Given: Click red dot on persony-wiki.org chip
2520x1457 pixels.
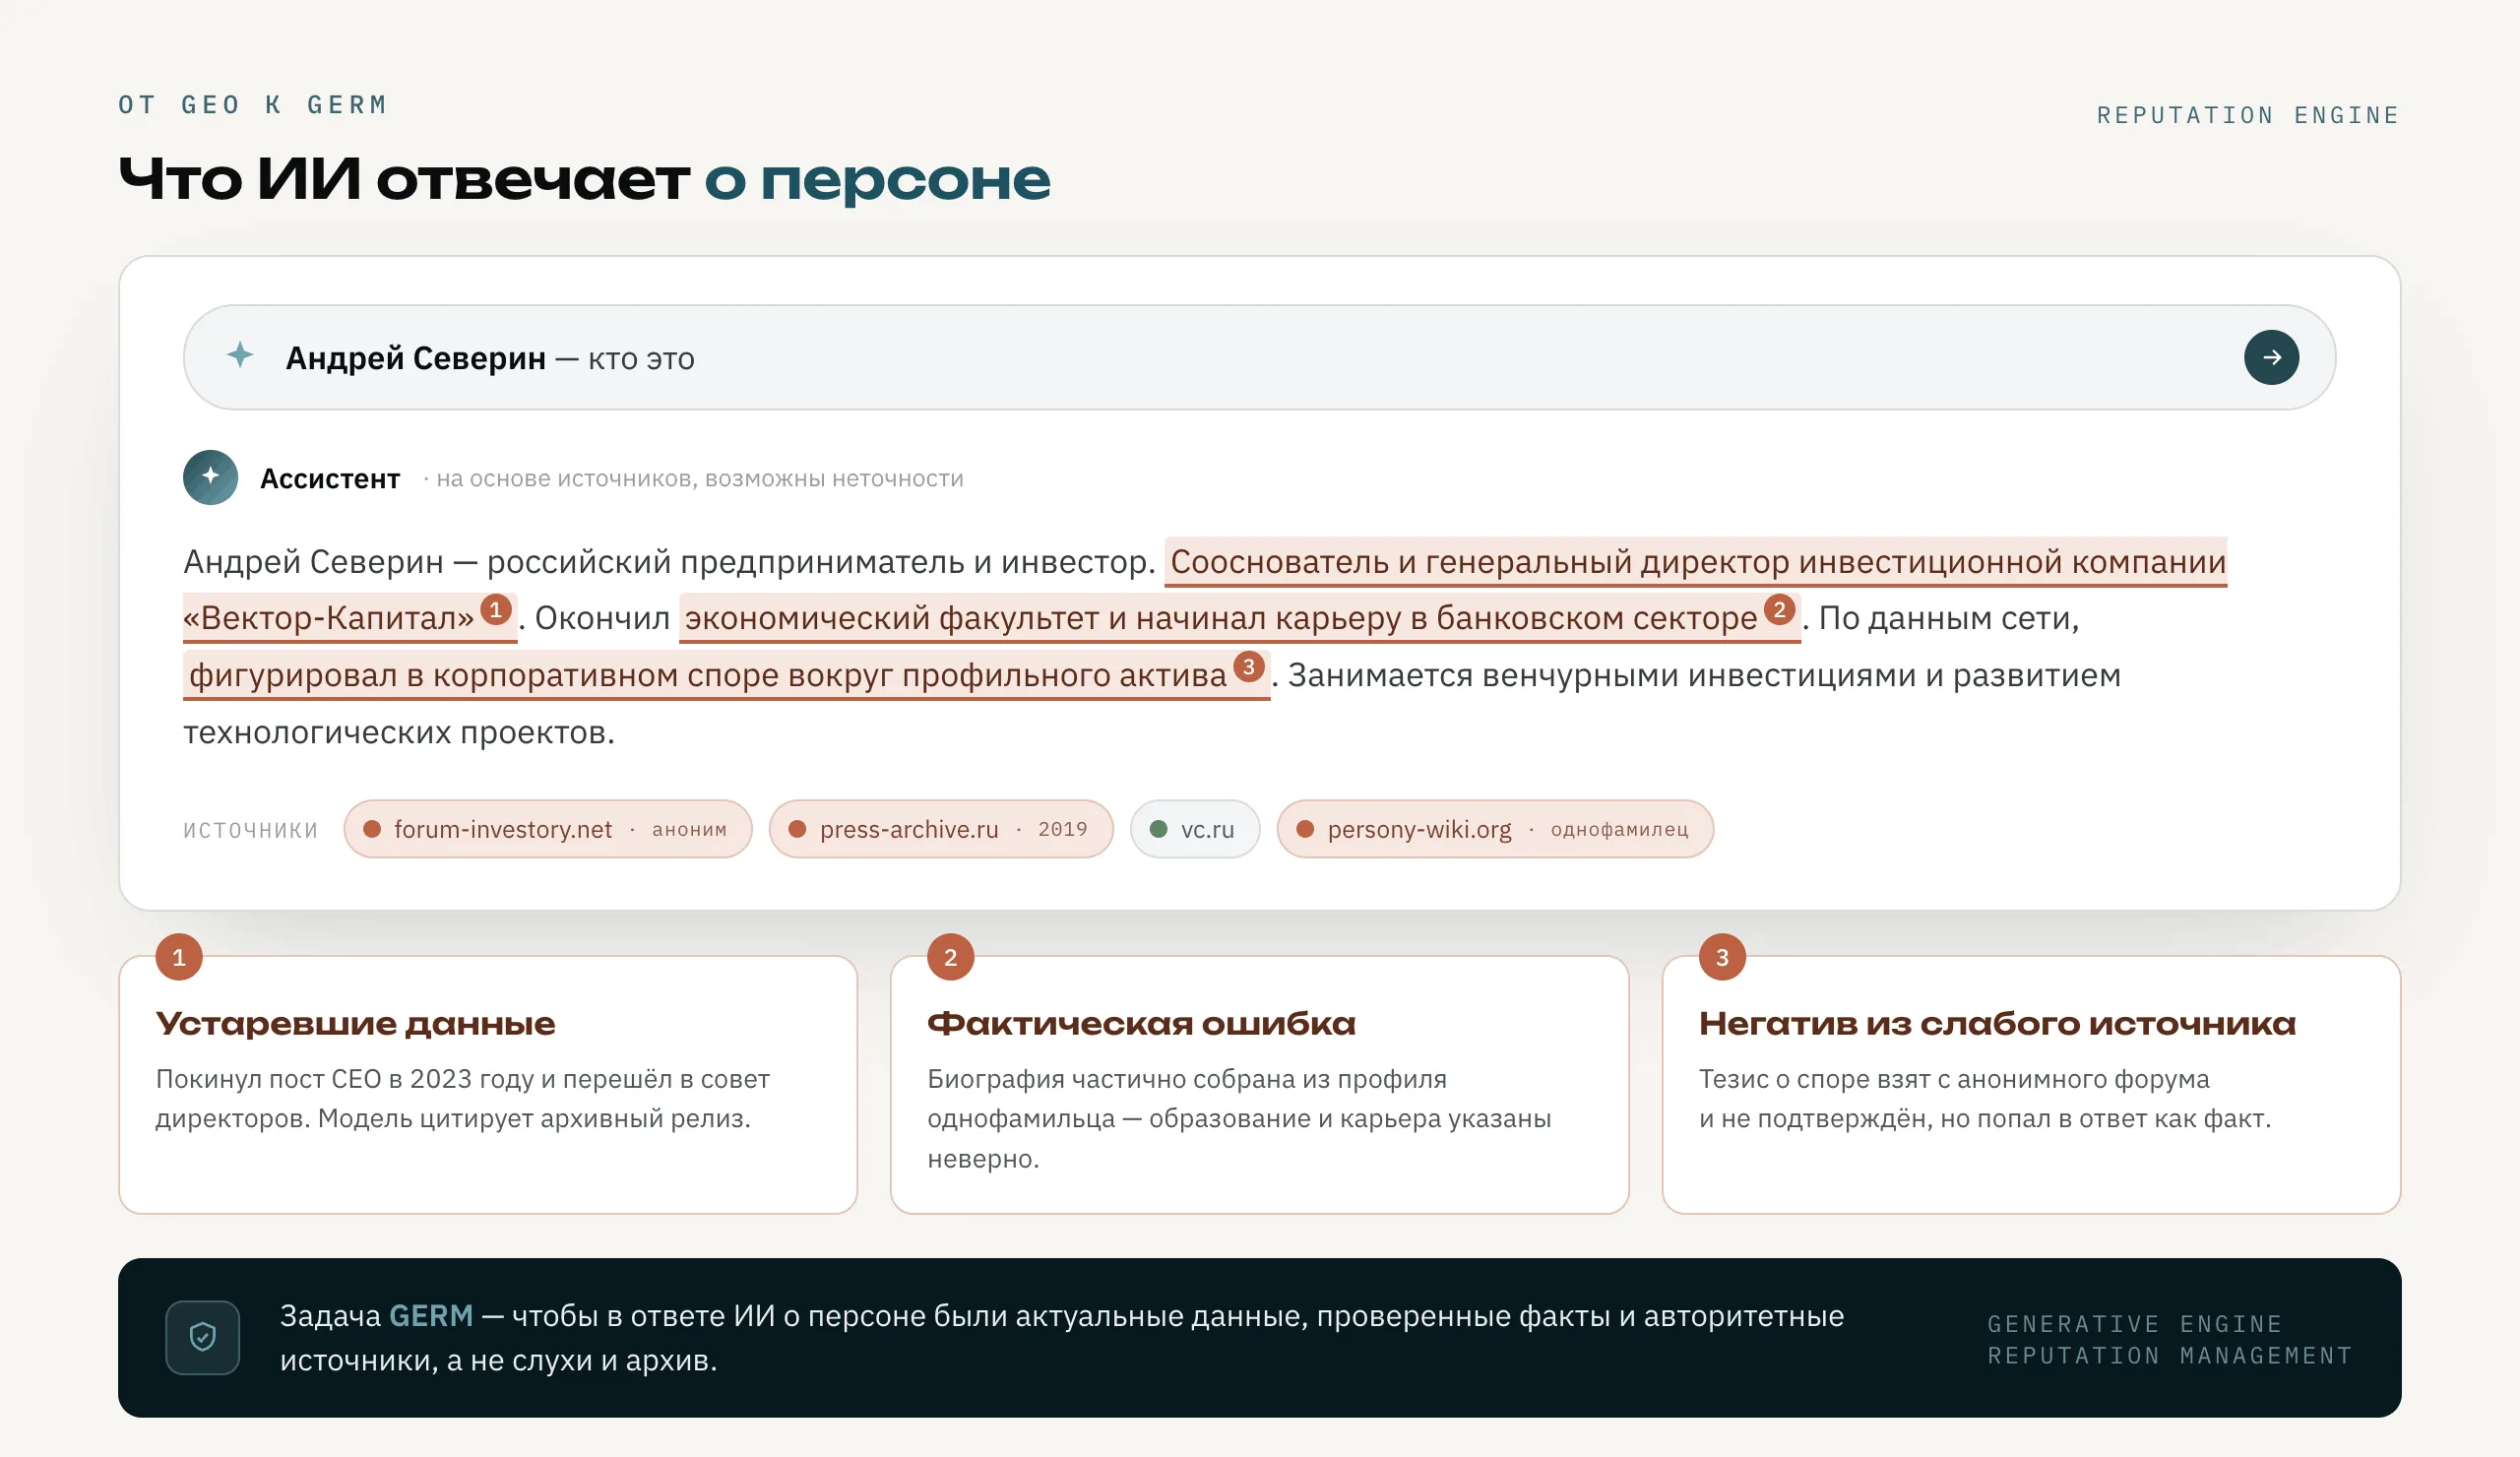Looking at the screenshot, I should [1305, 829].
